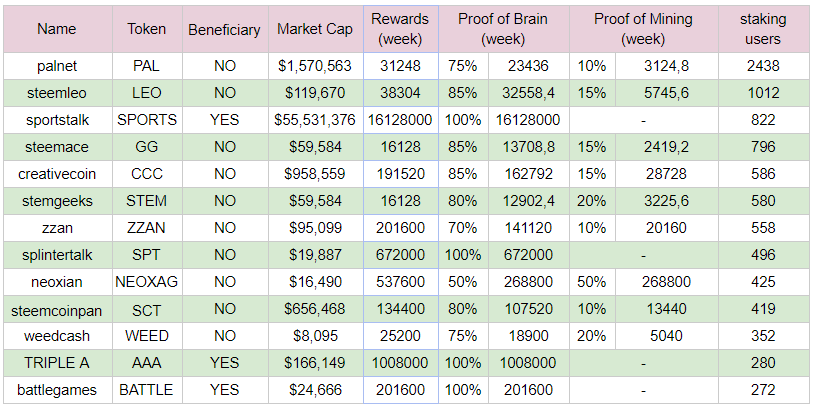Click the Name column header
The height and width of the screenshot is (406, 814).
click(57, 29)
